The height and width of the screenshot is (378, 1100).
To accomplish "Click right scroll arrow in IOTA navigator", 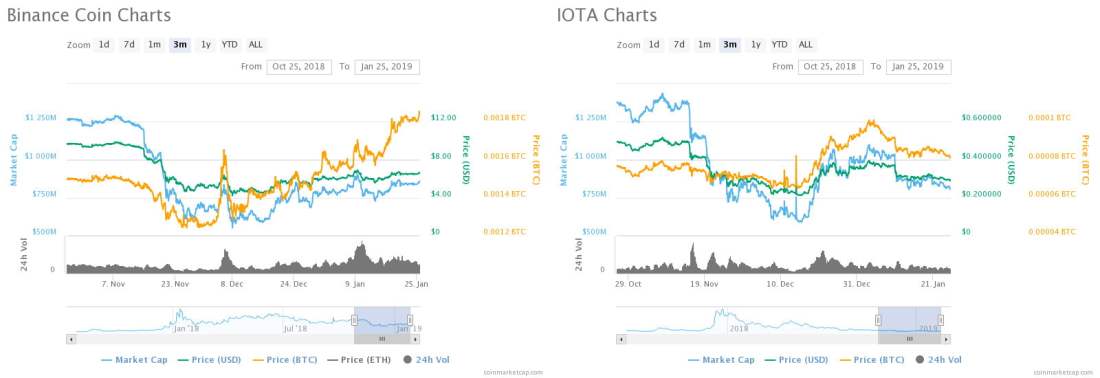I will pos(947,339).
